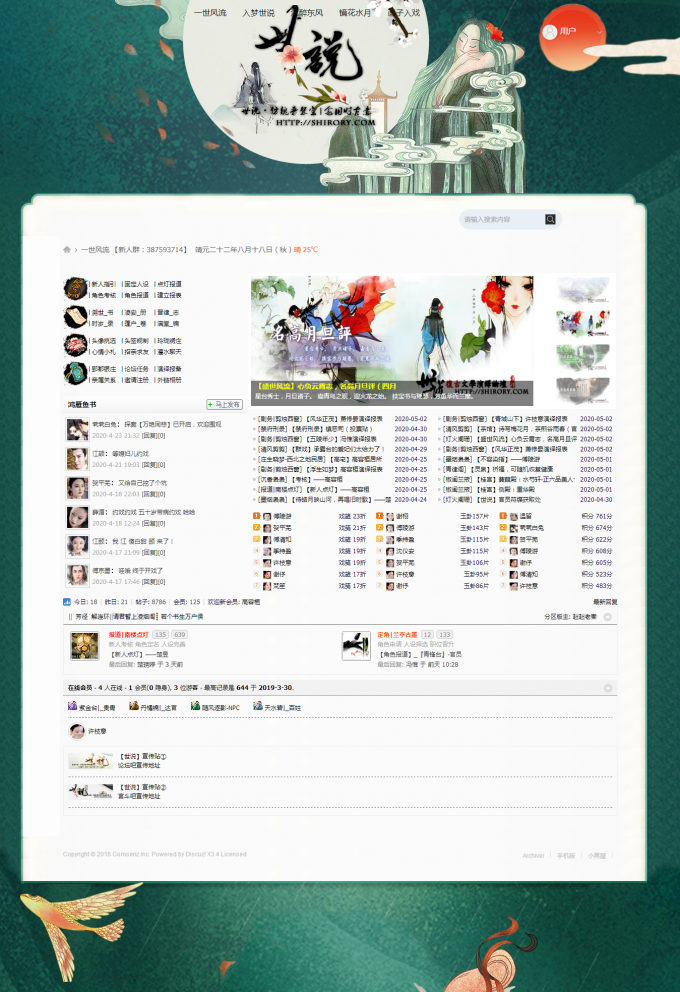Open the 一世风流 top menu item
The image size is (680, 992).
[x=210, y=13]
